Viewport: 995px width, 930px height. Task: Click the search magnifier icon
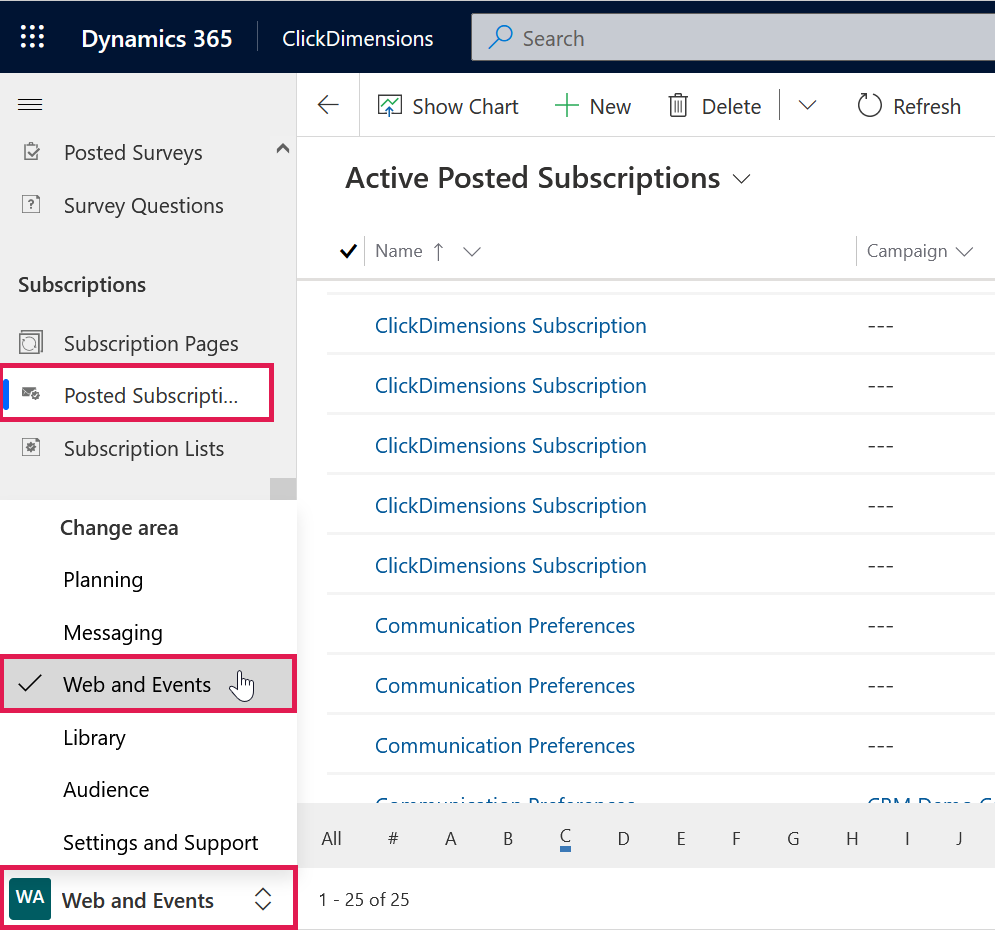click(x=500, y=37)
